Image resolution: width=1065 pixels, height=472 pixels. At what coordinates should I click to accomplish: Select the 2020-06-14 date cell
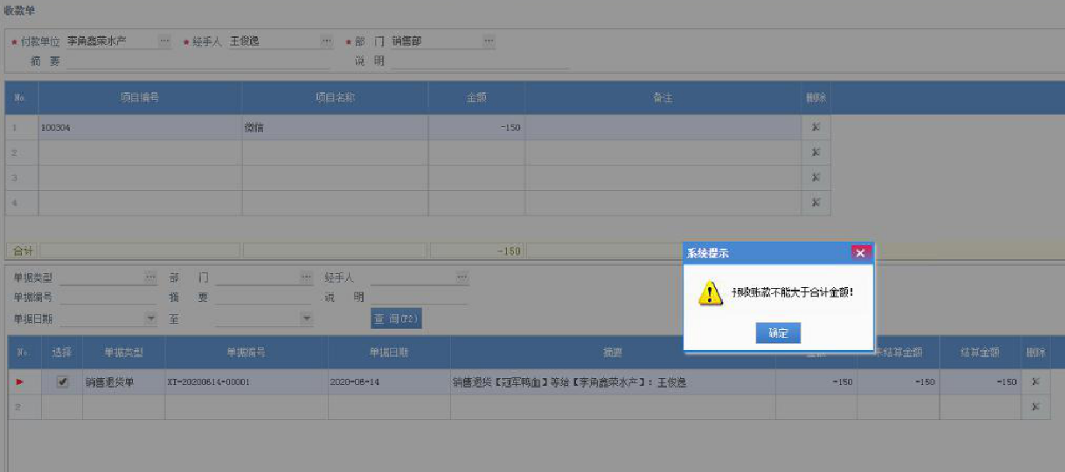click(x=389, y=382)
